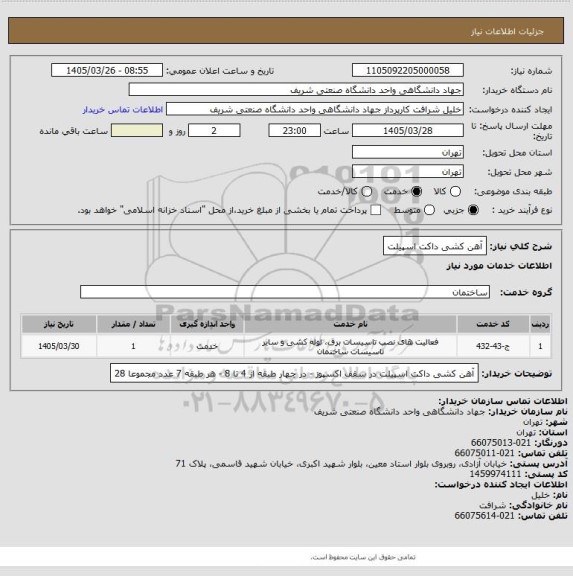Click the اطلاعات تماس سازمان خریدار heading
The image size is (573, 576).
tap(503, 401)
